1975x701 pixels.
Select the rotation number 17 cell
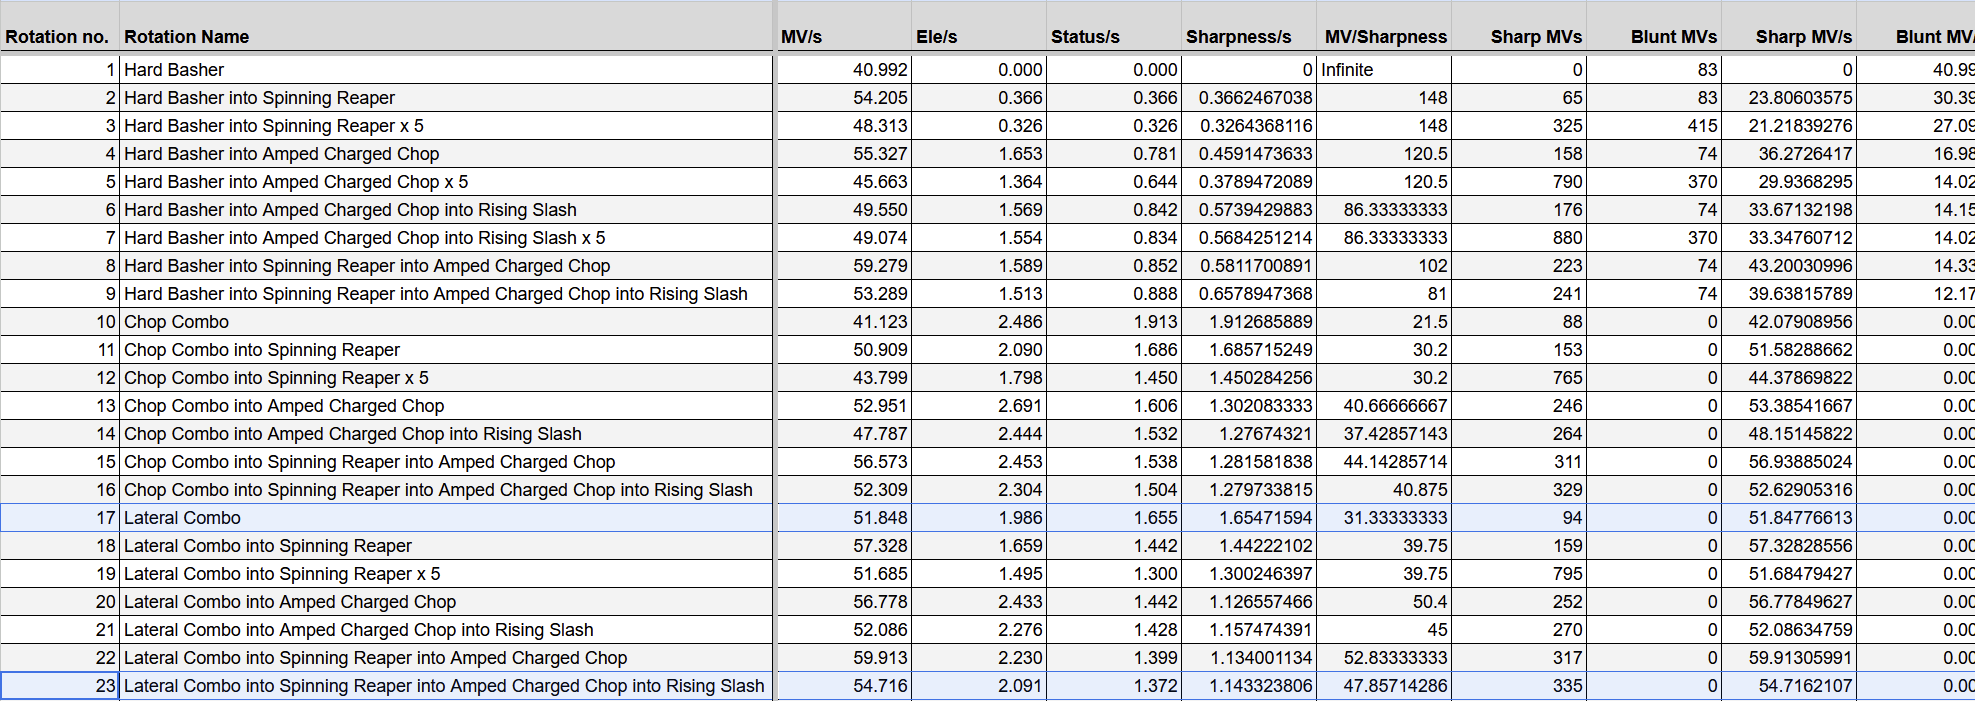pos(60,518)
